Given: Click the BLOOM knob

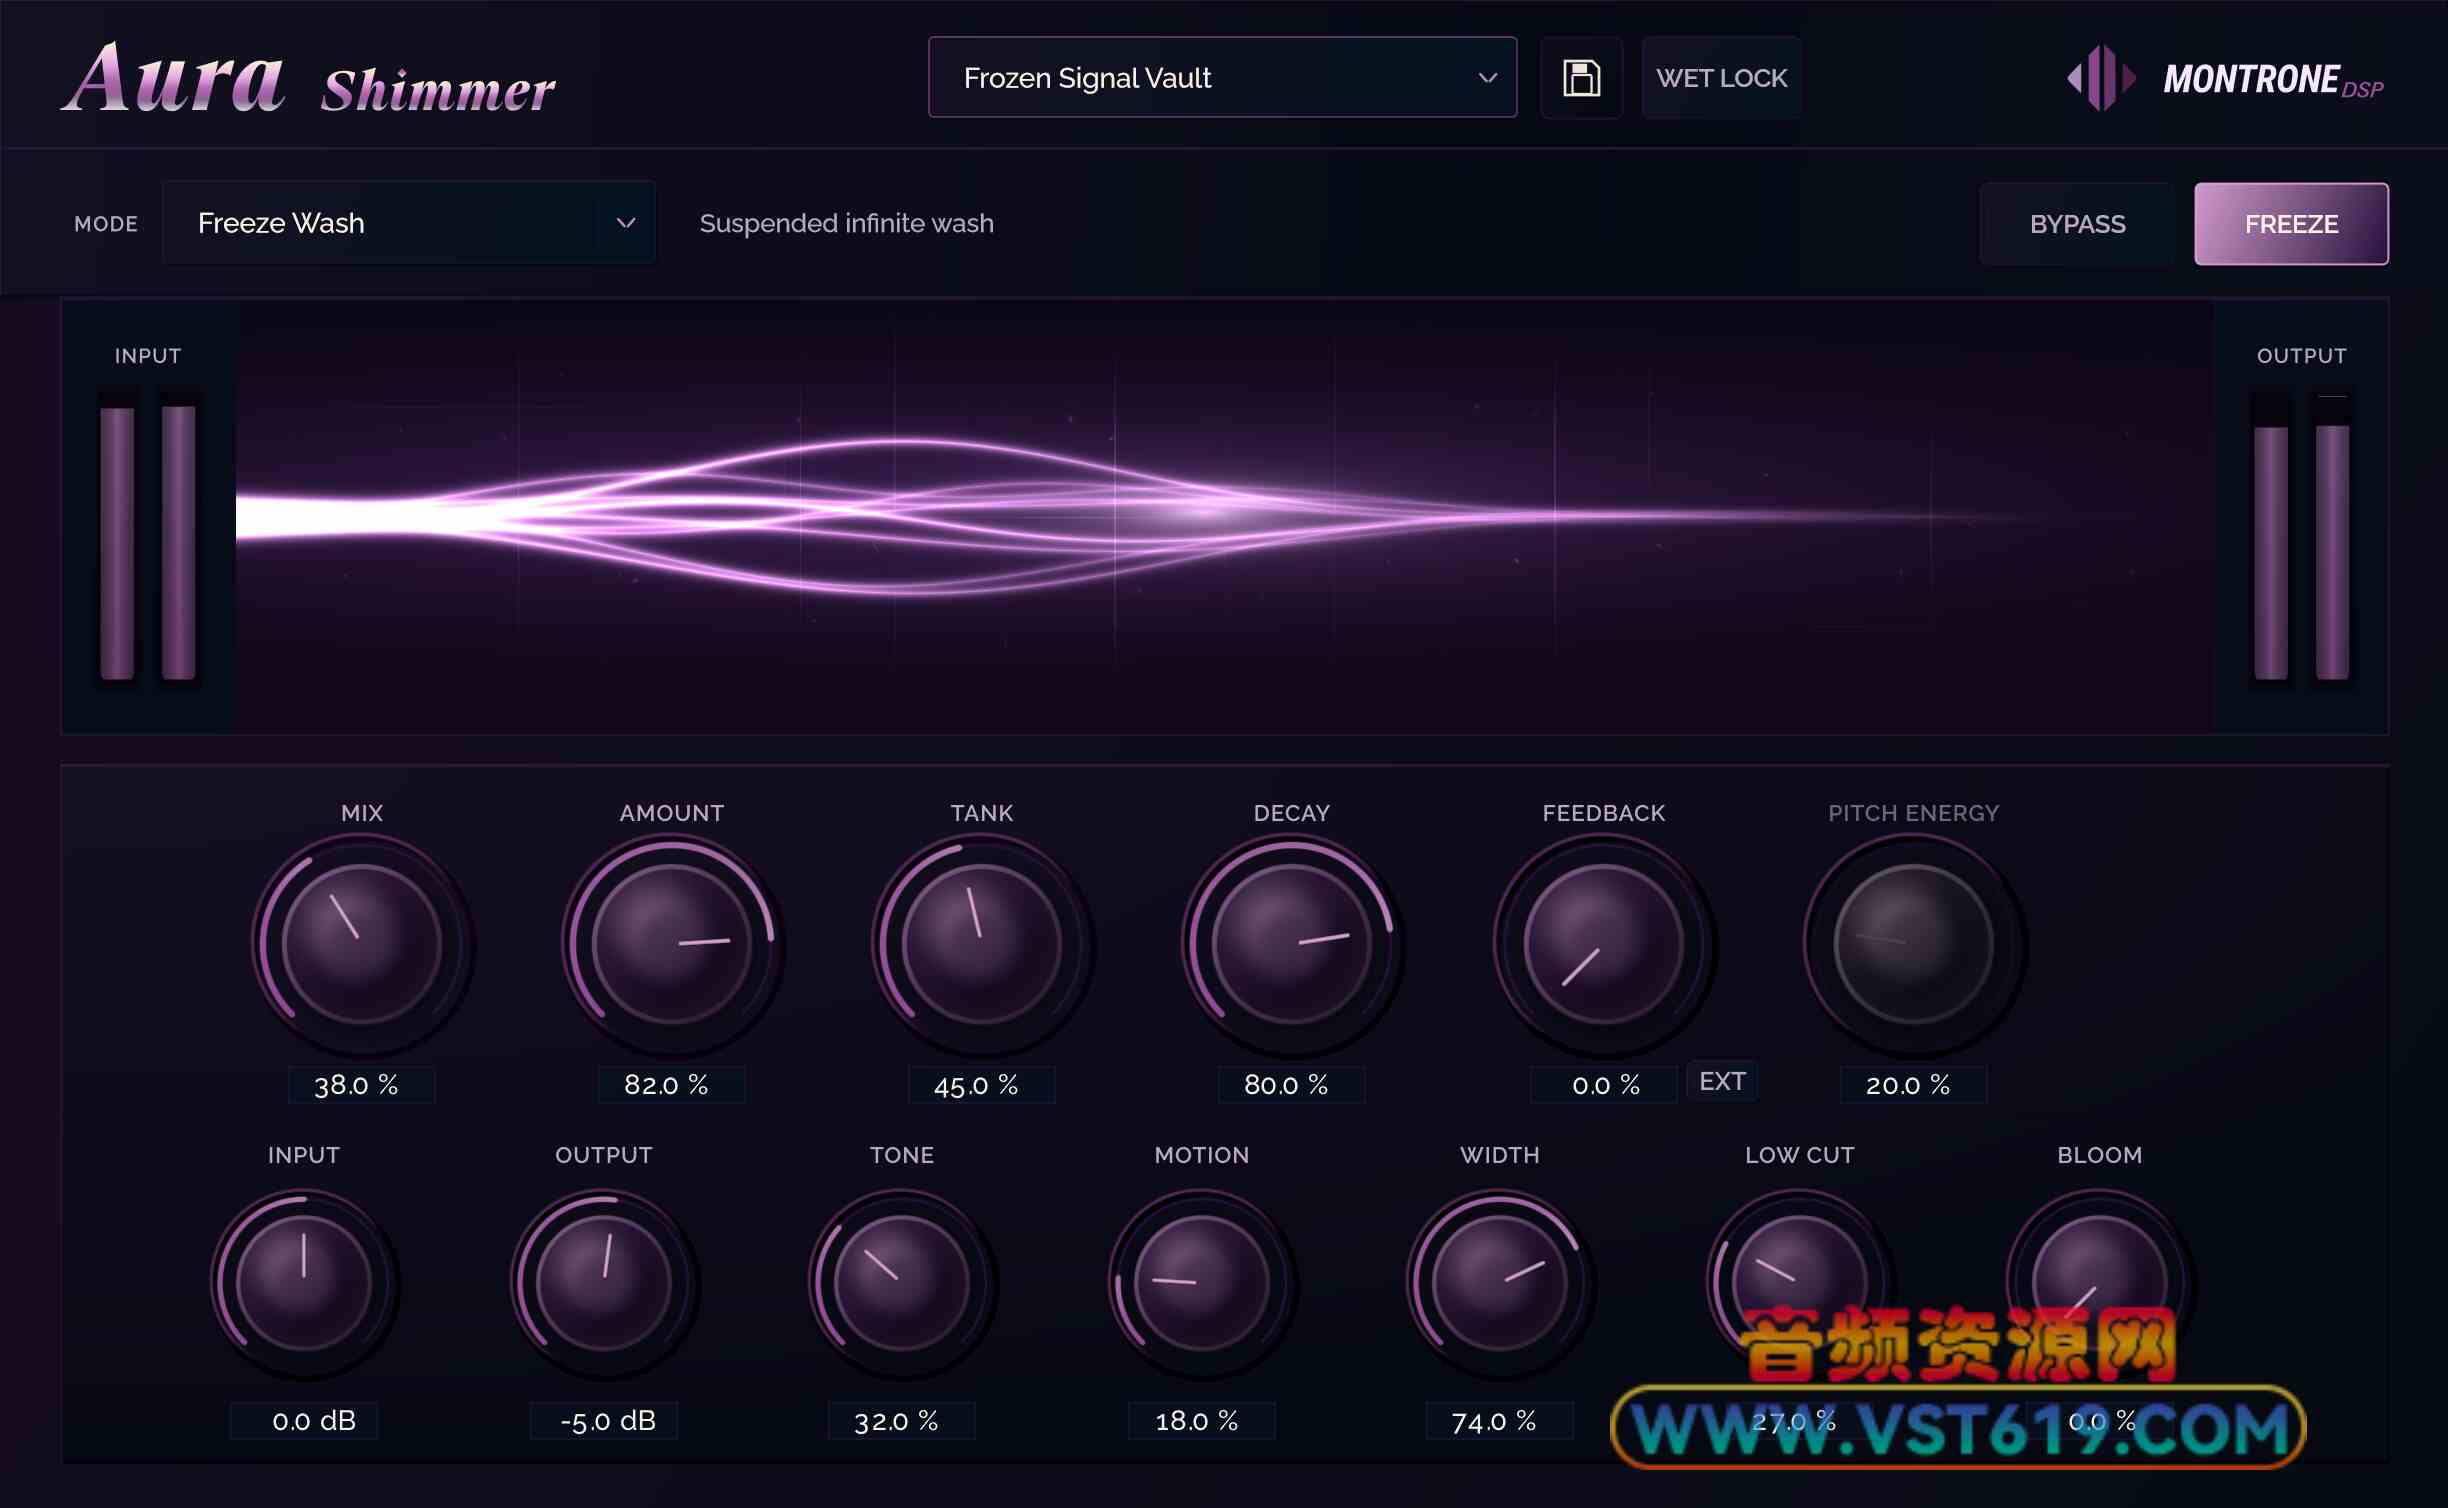Looking at the screenshot, I should pyautogui.click(x=2099, y=1283).
